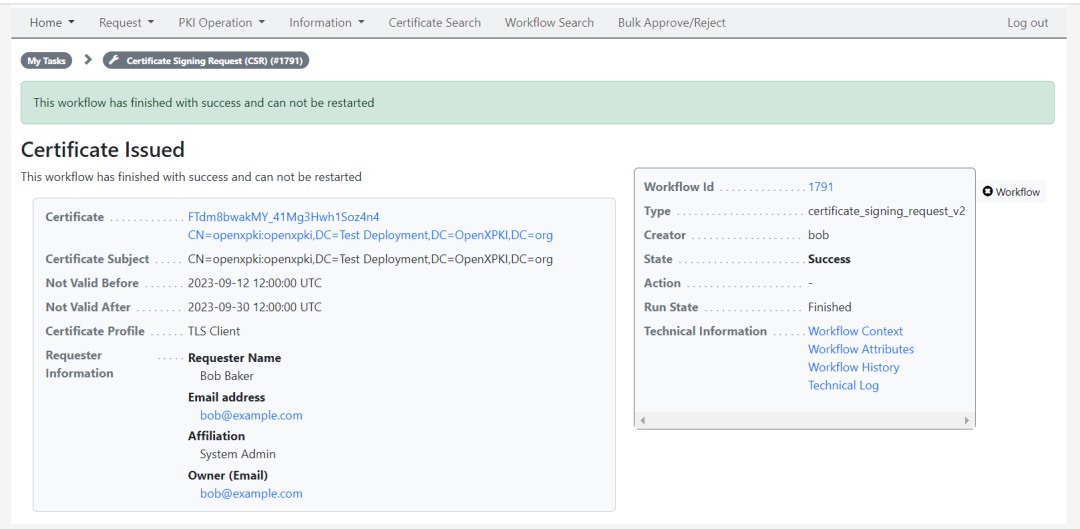Click the 2023-09-30 12:00:00 UTC value

click(255, 307)
